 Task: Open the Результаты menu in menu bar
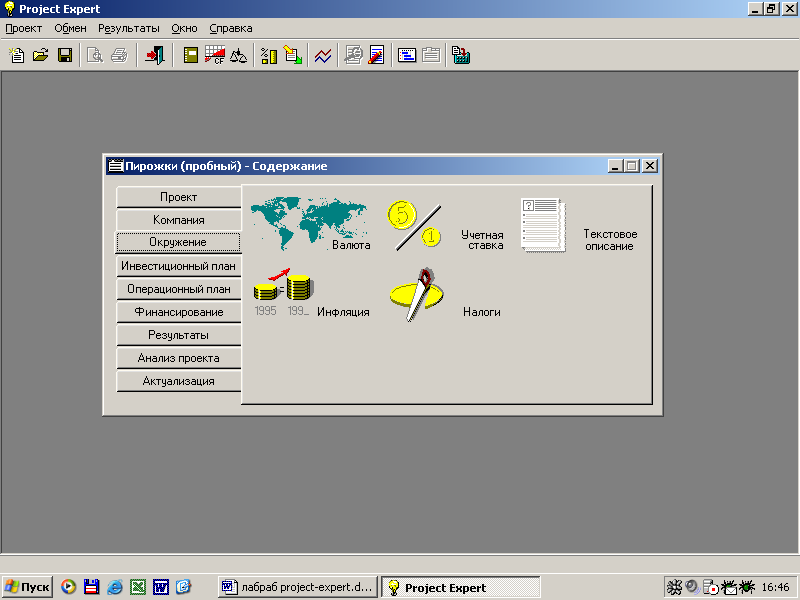tap(129, 29)
